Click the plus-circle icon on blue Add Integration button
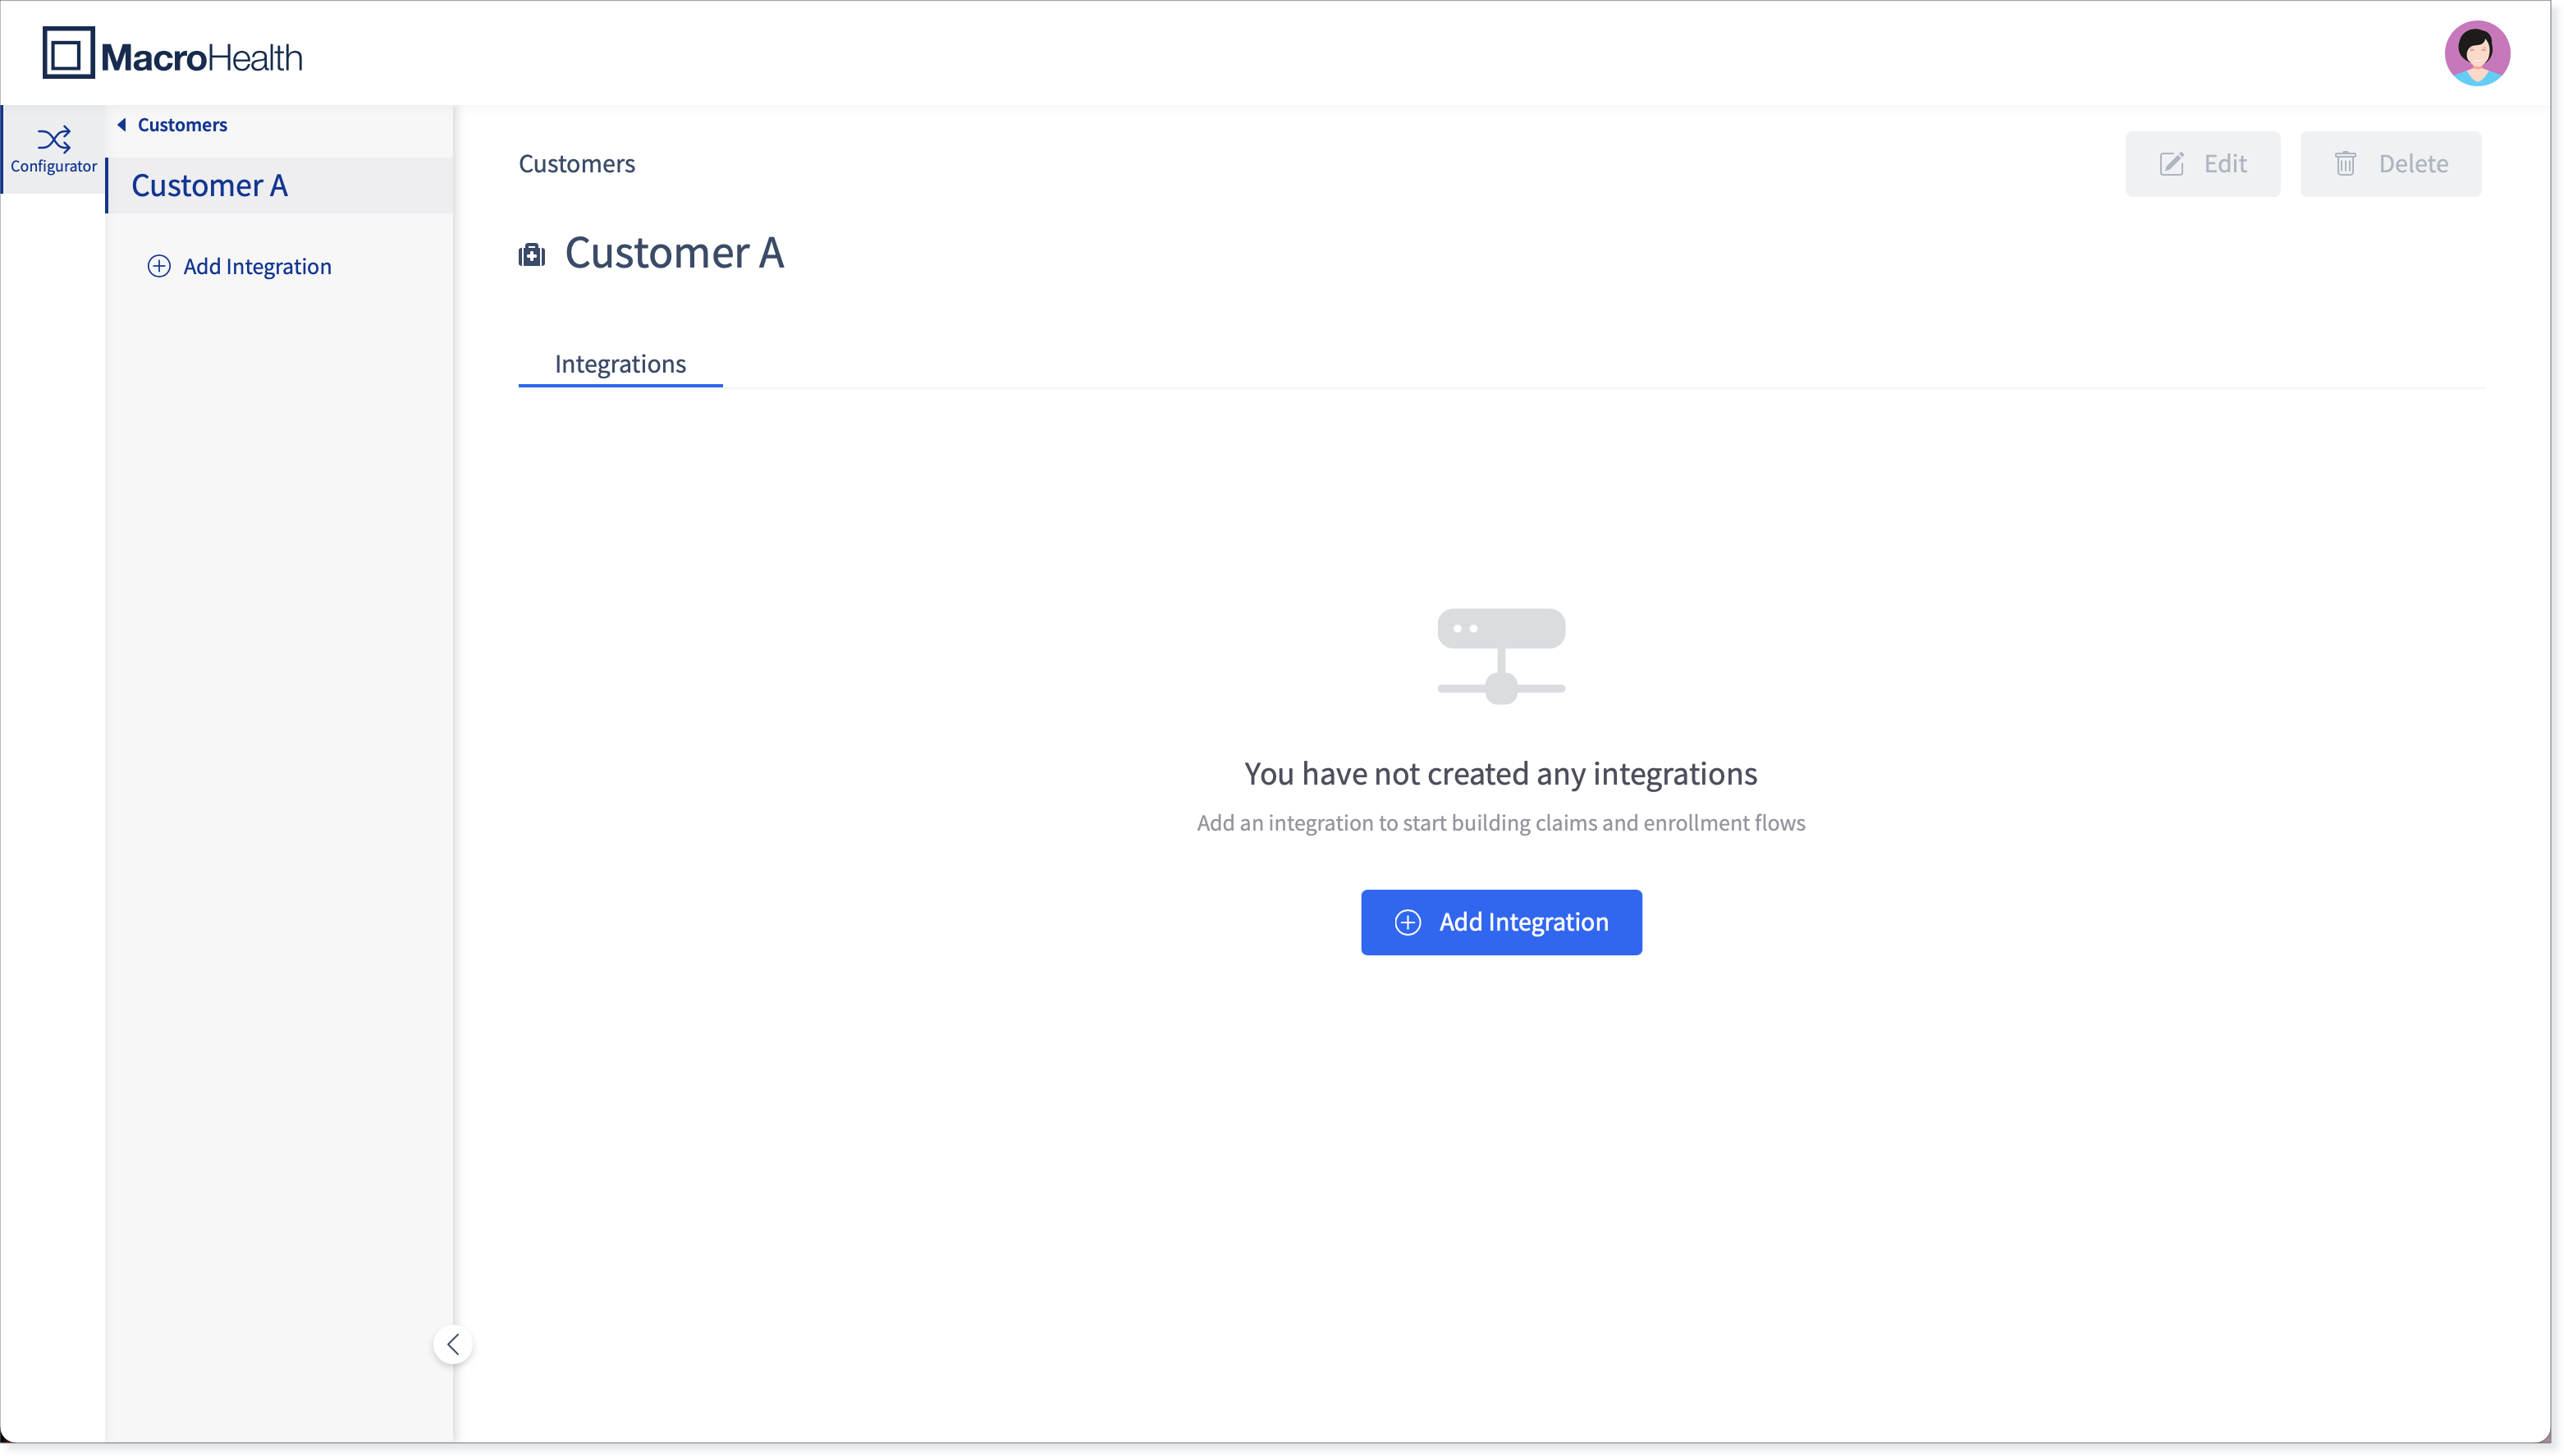 click(x=1407, y=922)
